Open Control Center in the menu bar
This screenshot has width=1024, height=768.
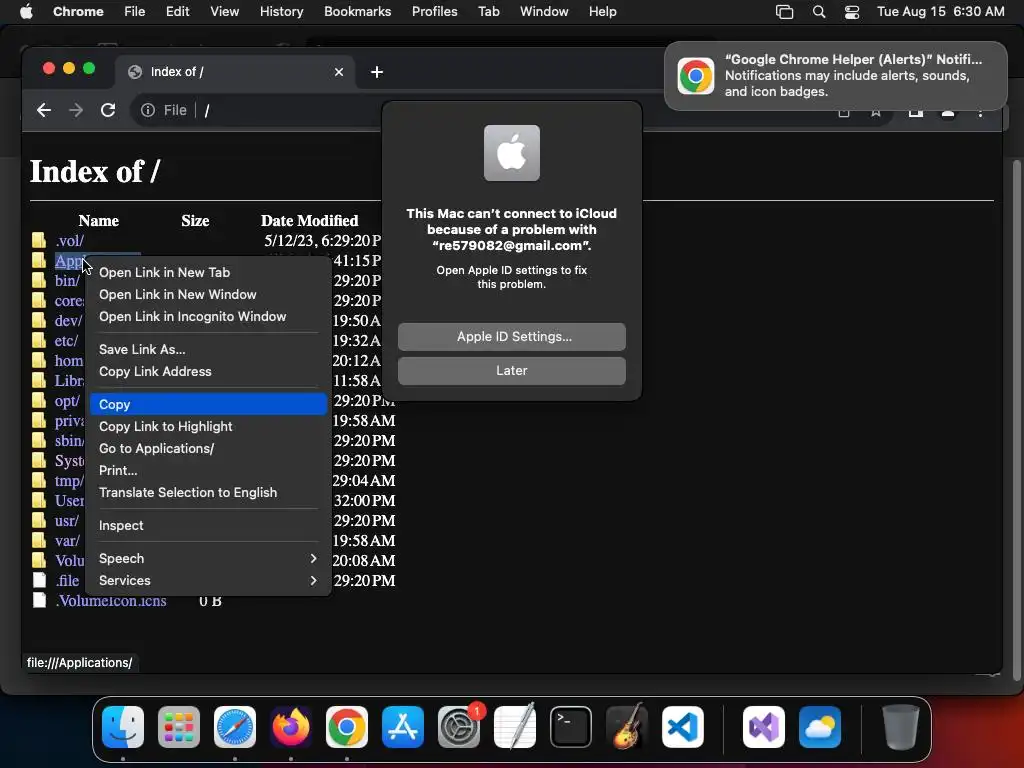[852, 12]
